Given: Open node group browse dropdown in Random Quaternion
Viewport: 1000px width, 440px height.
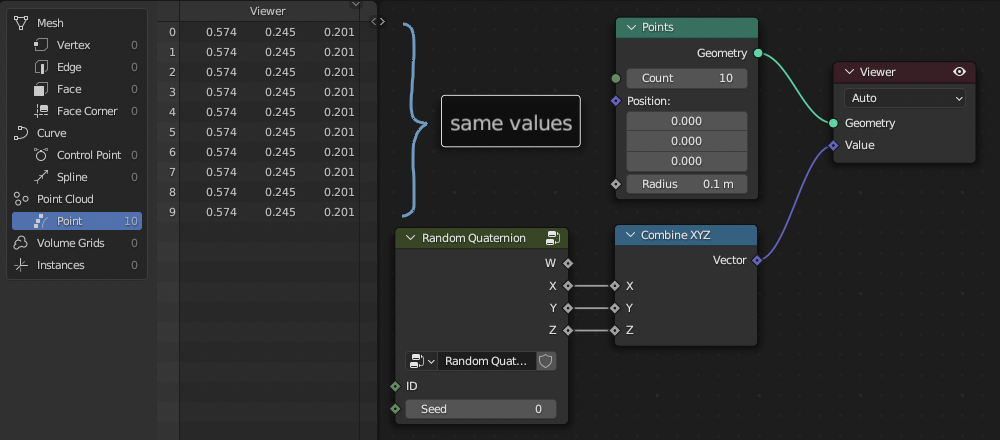Looking at the screenshot, I should pyautogui.click(x=421, y=361).
